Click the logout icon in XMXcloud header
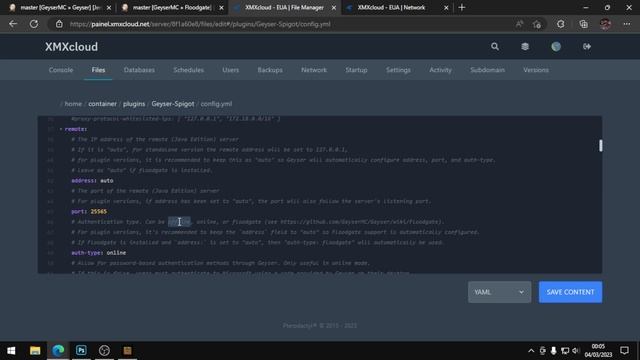640x360 pixels. [x=587, y=47]
